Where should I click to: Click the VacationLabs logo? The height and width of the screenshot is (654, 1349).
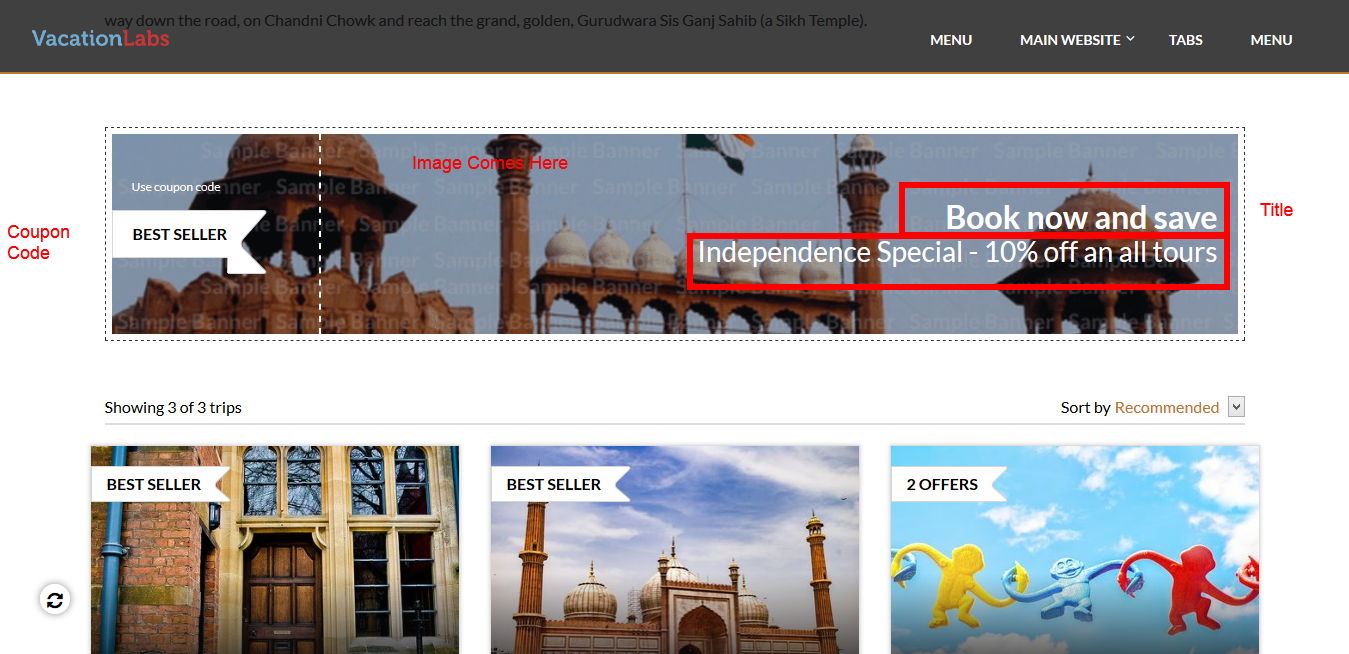[100, 39]
